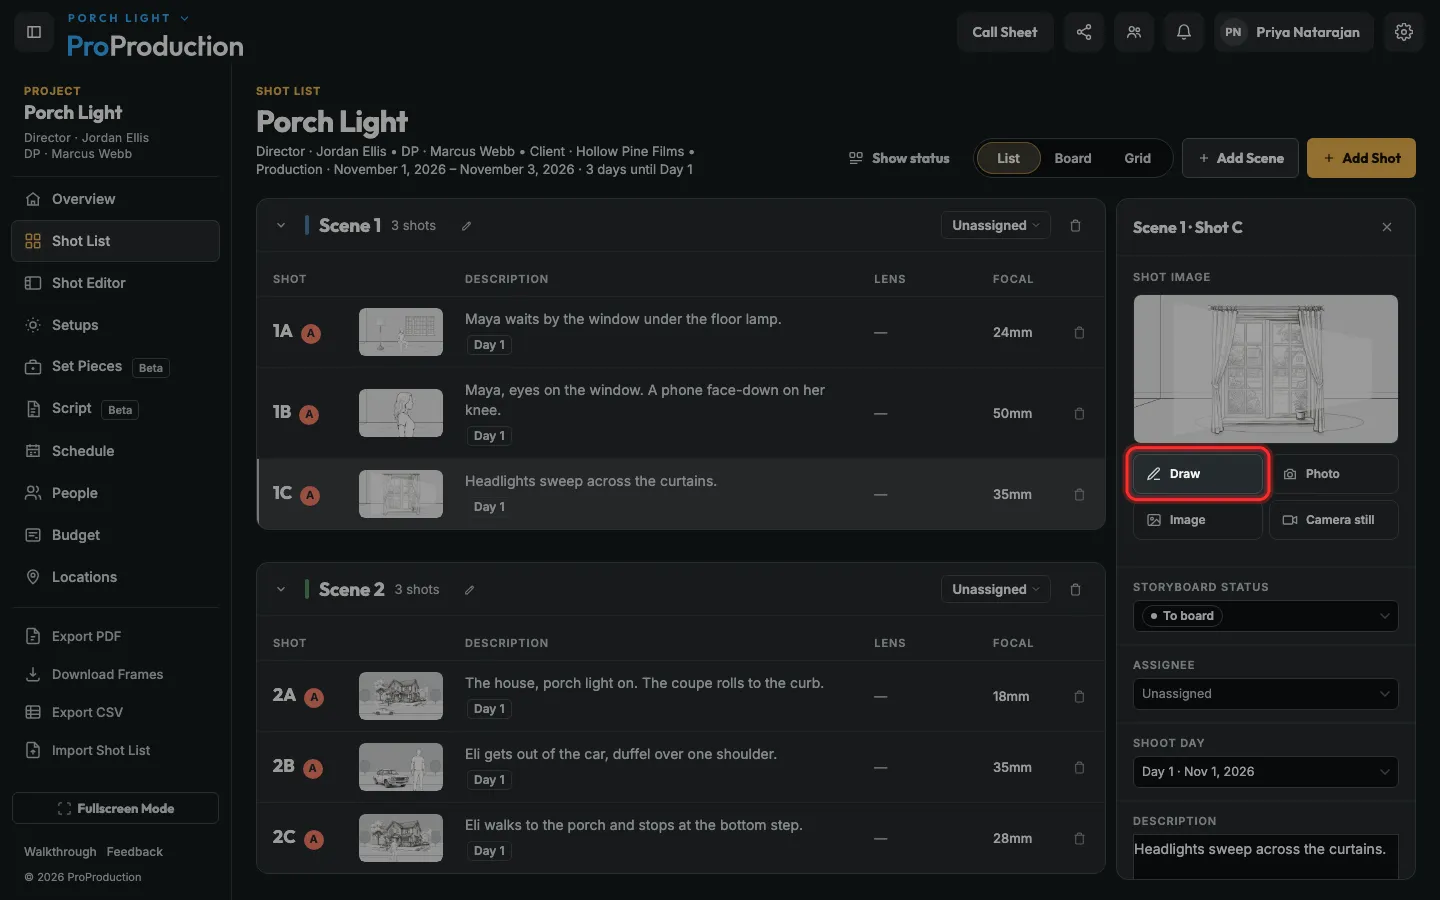Go to Schedule in sidebar
Screen dimensions: 1440x900
point(115,451)
